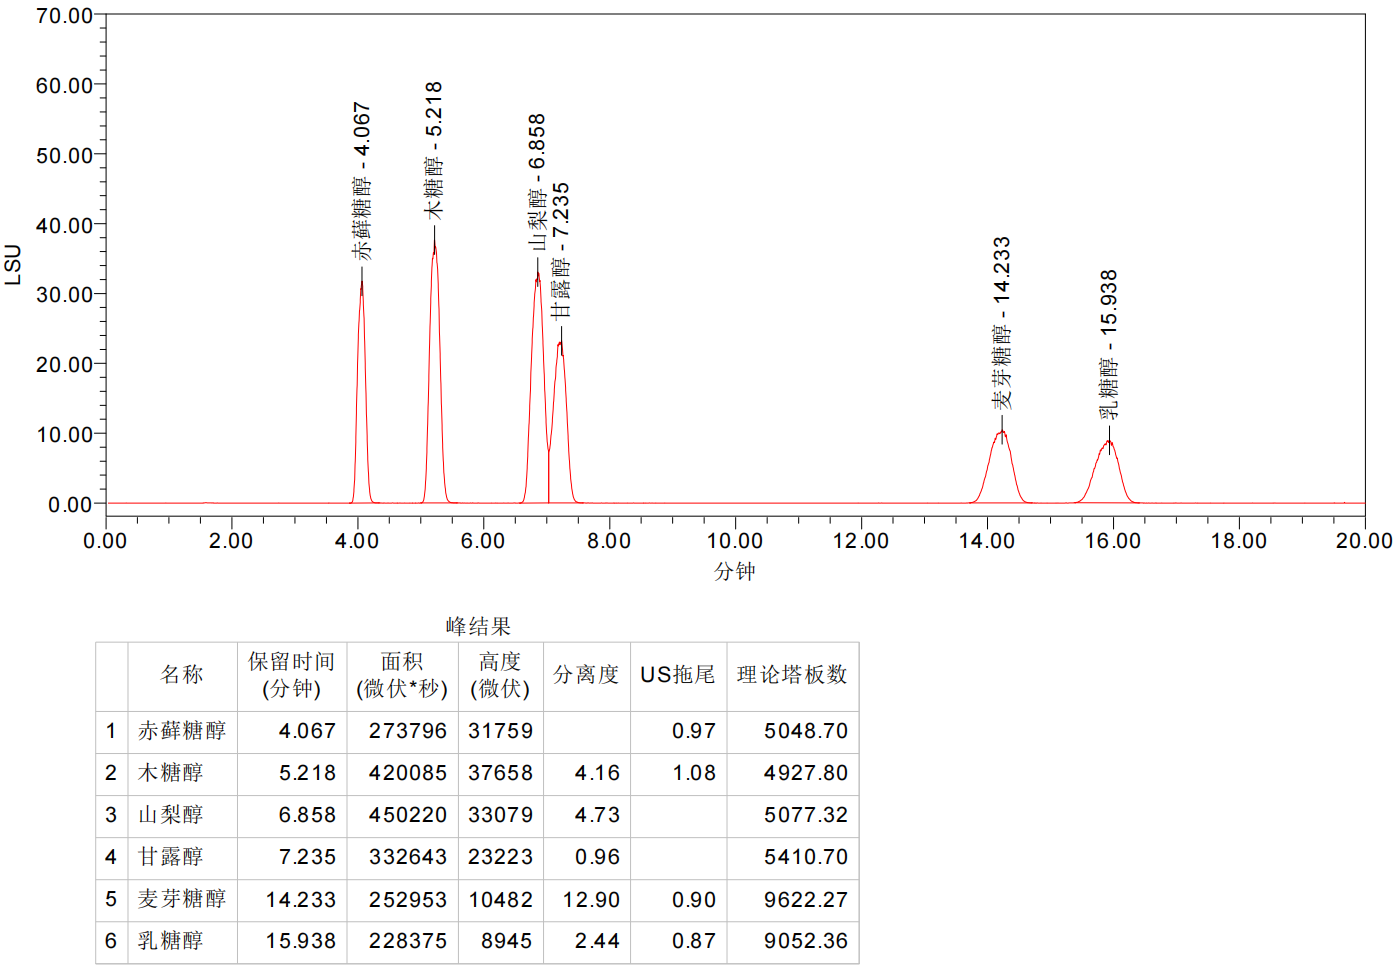Click area value 420085 in 木糖醇 row
This screenshot has height=971, width=1399.
pyautogui.click(x=407, y=773)
